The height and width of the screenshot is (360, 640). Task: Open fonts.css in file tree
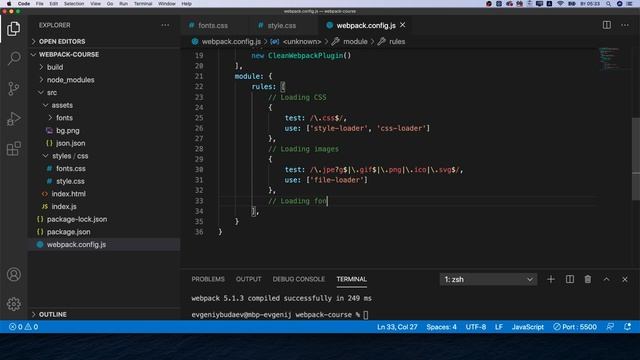pyautogui.click(x=71, y=169)
